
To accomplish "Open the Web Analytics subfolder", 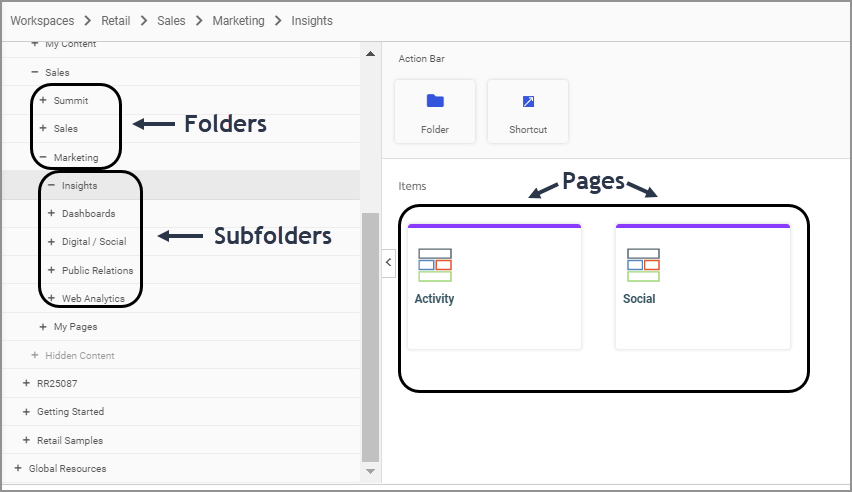I will tap(93, 298).
